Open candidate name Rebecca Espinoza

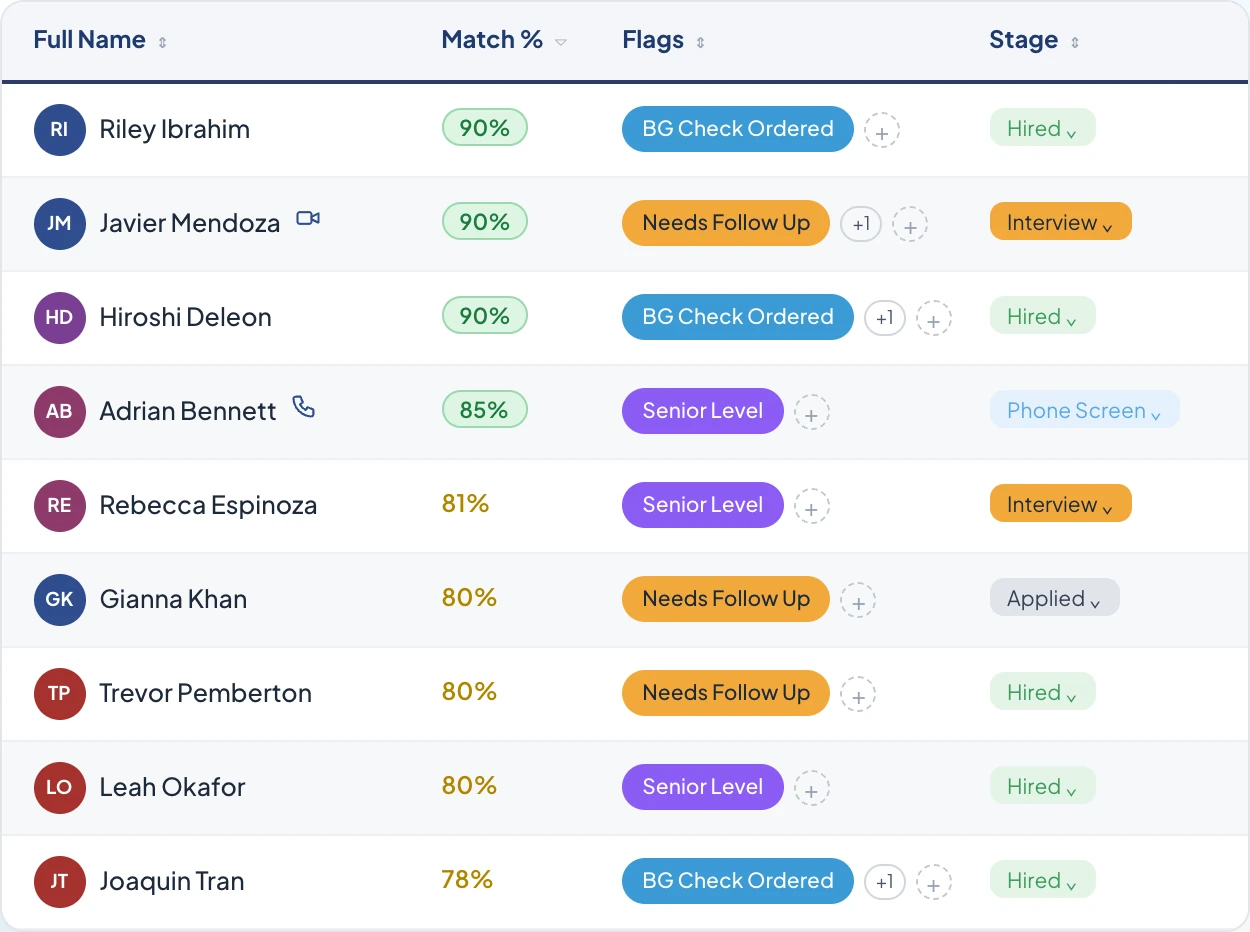tap(208, 506)
